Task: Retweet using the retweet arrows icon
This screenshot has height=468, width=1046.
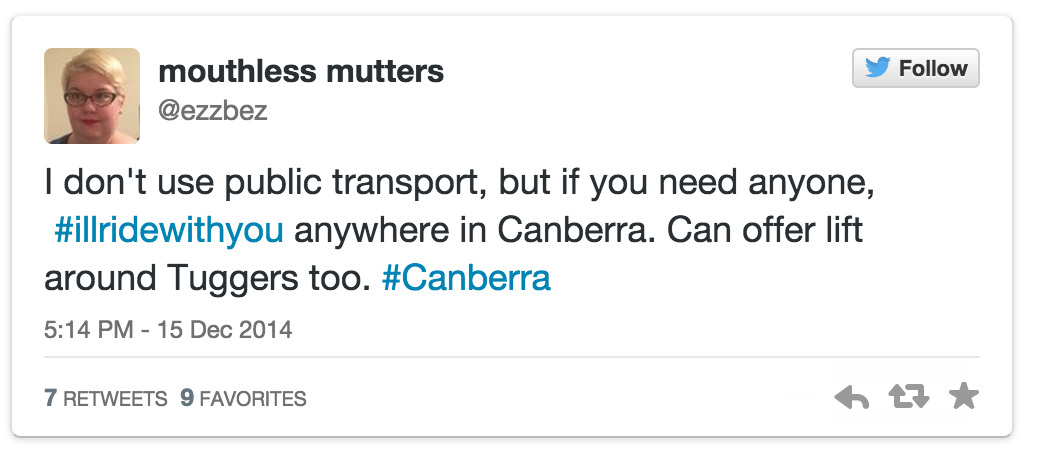Action: [909, 398]
